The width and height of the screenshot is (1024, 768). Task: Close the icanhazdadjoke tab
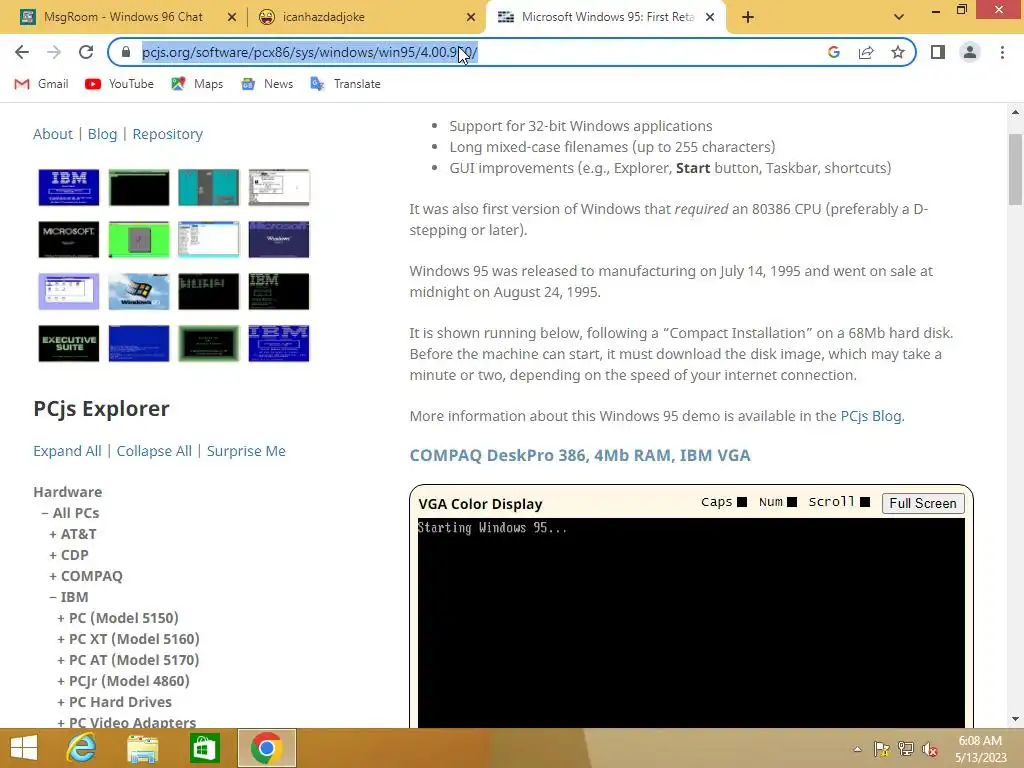point(471,17)
